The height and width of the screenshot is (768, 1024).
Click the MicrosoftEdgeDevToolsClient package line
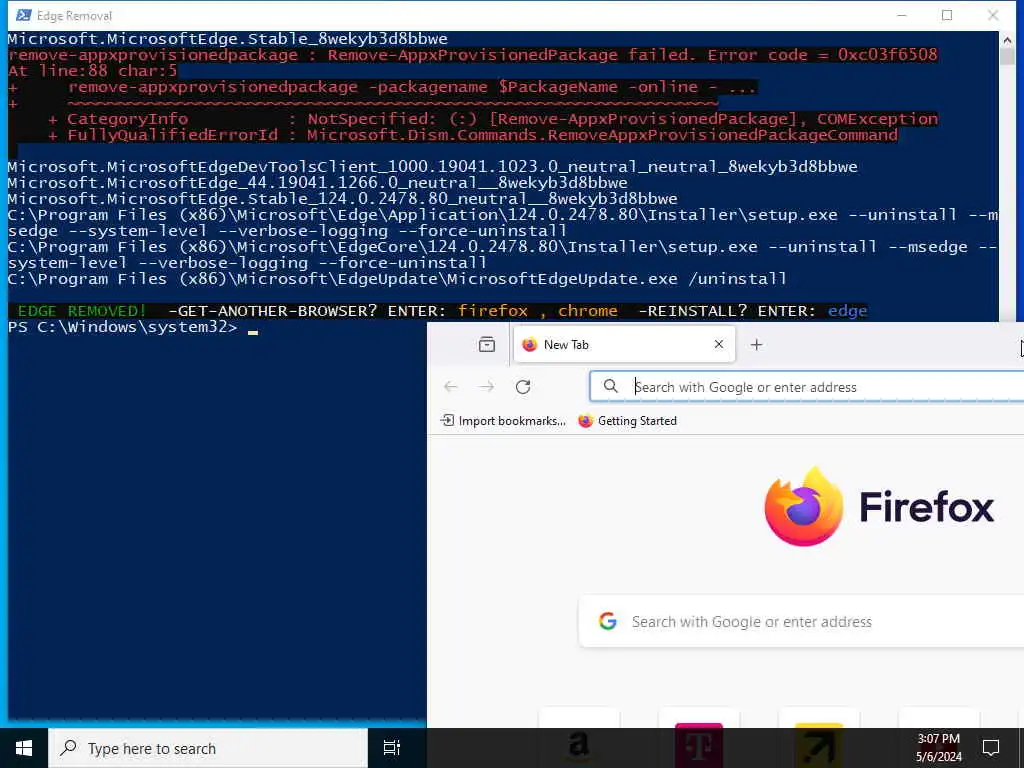click(432, 167)
